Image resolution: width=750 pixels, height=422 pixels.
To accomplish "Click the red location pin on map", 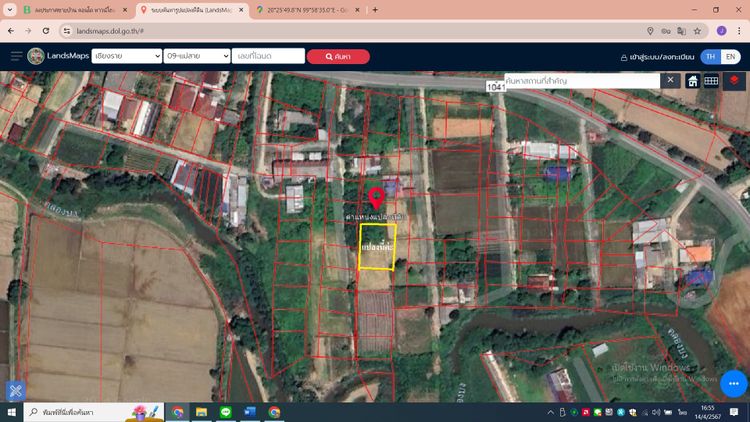I will pyautogui.click(x=376, y=197).
